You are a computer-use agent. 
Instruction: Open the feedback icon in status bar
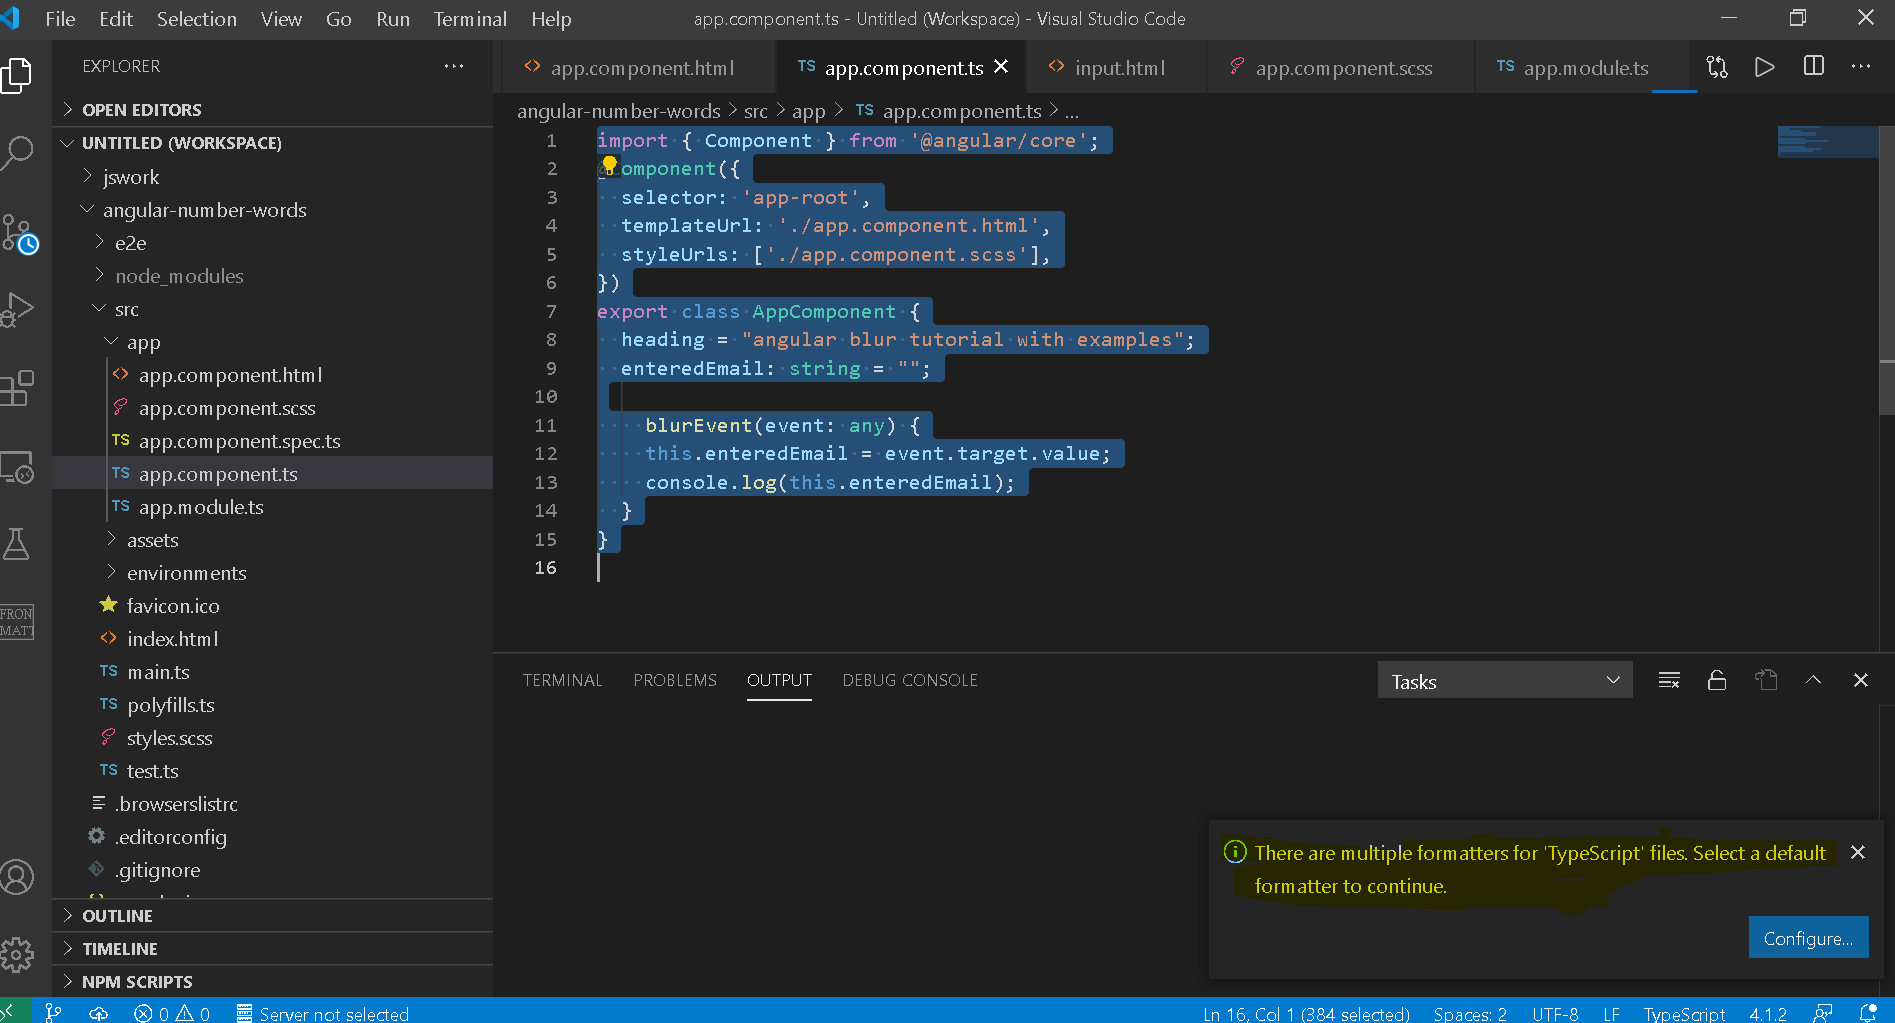(x=1823, y=1013)
